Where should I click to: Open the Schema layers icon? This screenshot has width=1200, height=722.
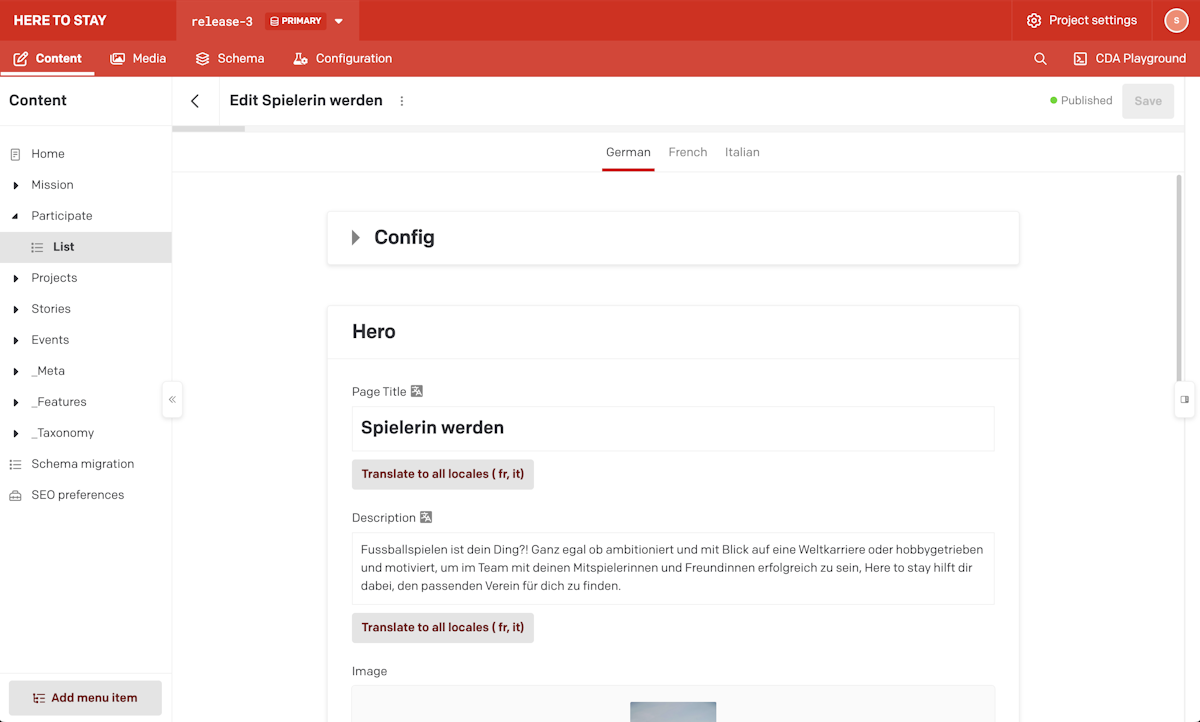click(x=203, y=59)
